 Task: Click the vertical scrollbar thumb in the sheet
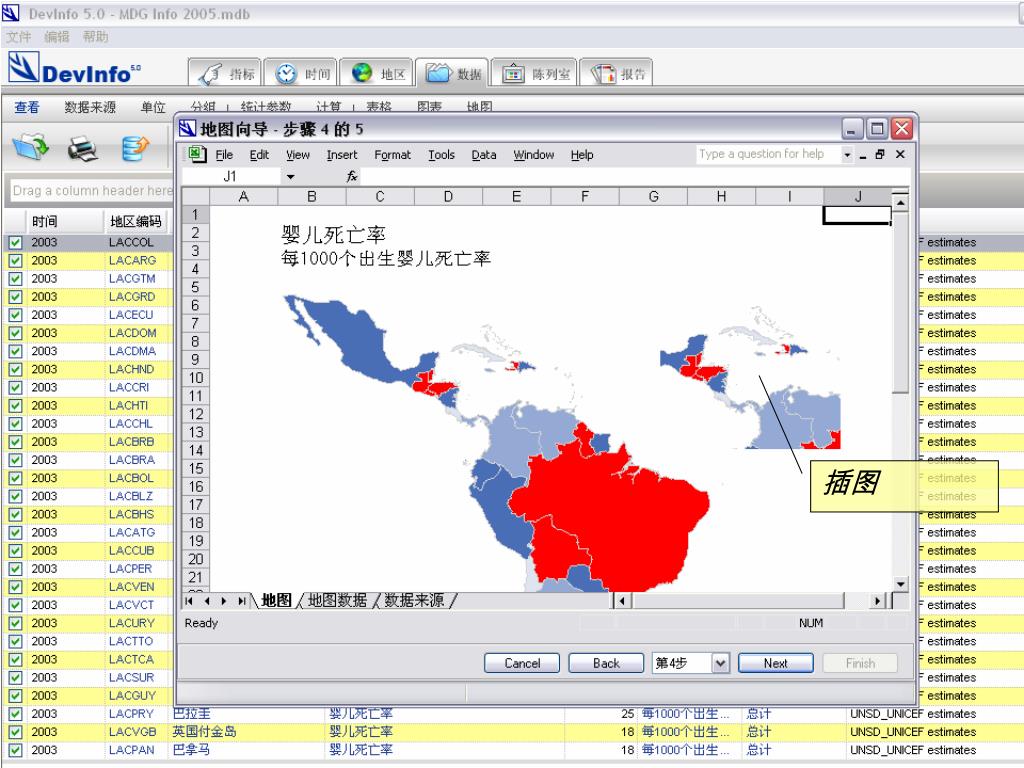click(x=901, y=302)
